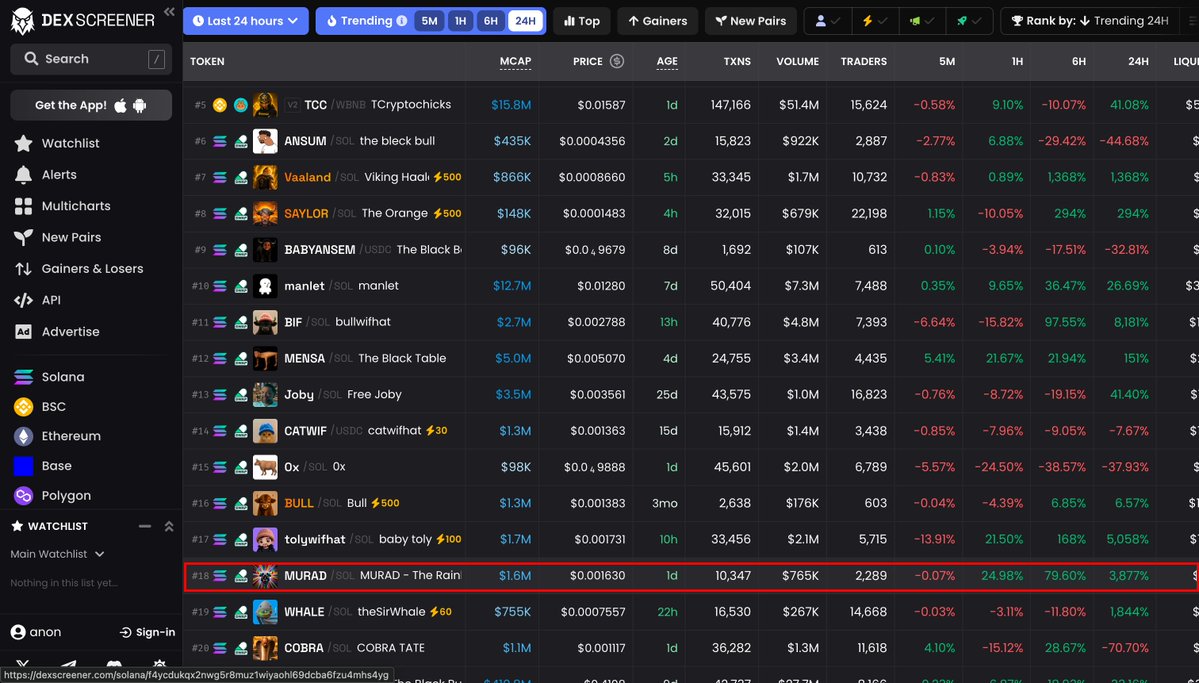Click the Gainers button in the toolbar
Screen dimensions: 1199x683
click(x=658, y=21)
